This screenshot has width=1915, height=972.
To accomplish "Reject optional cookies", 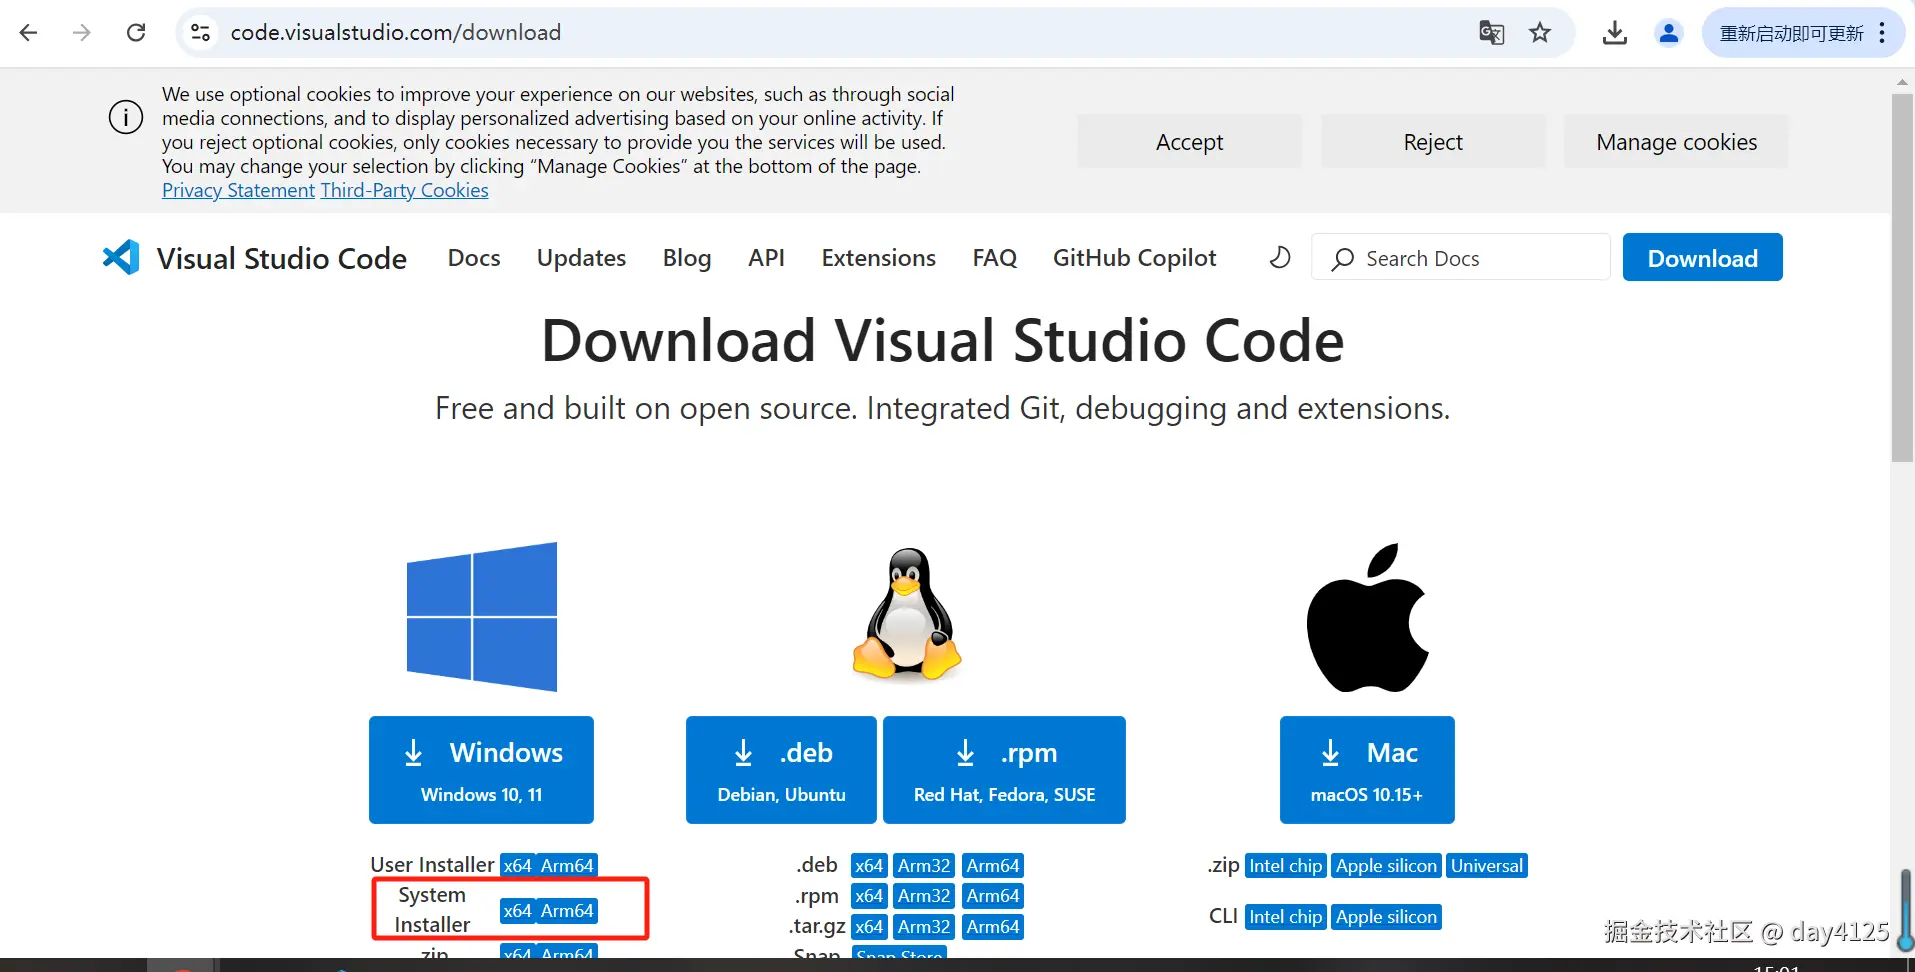I will pos(1433,142).
